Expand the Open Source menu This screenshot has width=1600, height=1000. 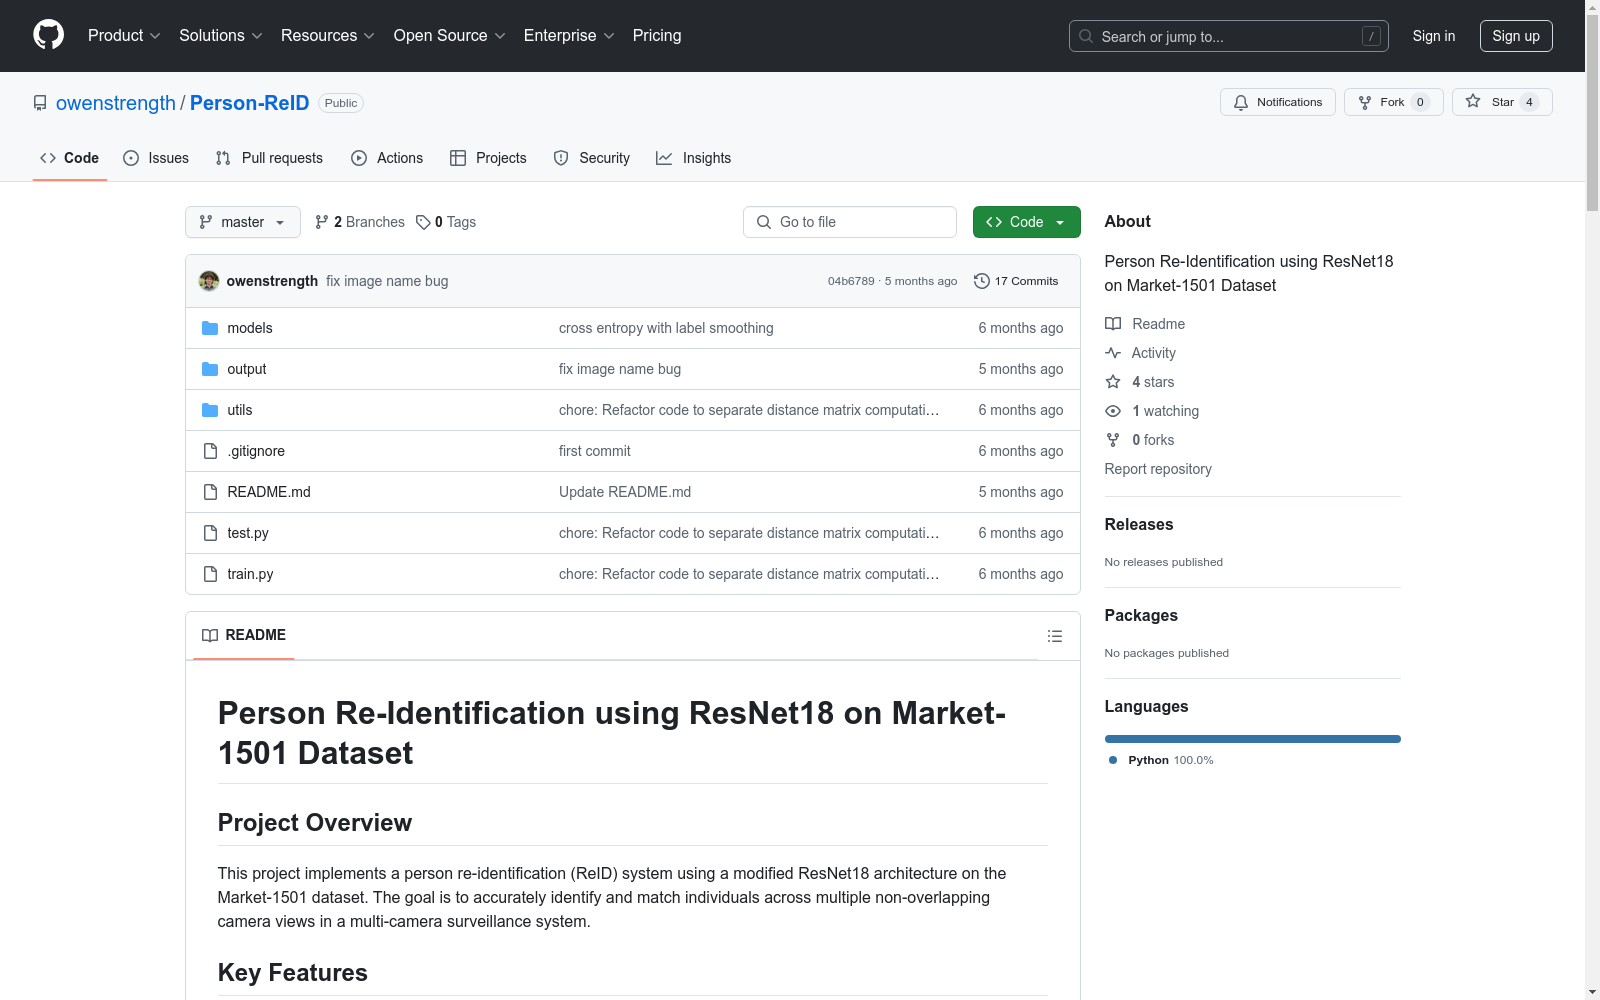pos(450,36)
